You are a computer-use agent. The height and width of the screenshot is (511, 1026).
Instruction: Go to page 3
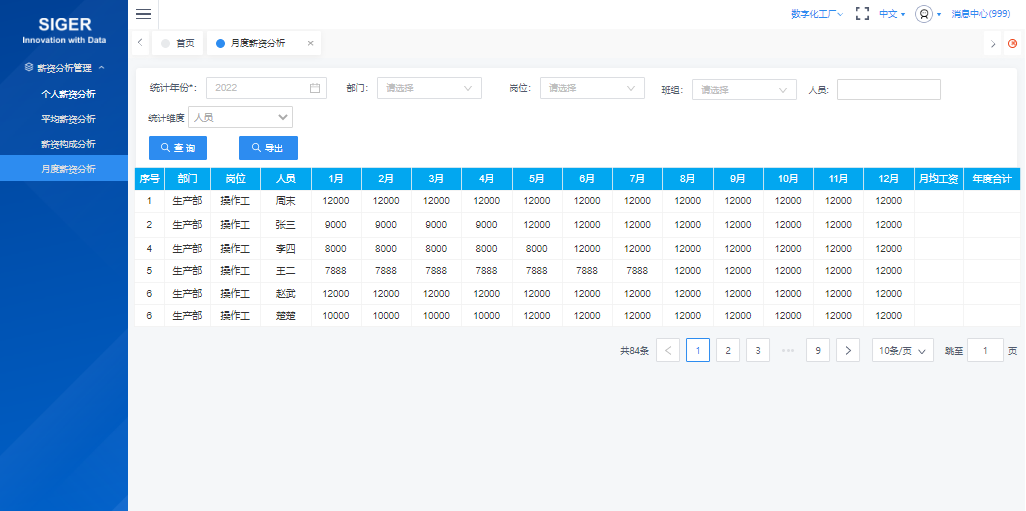pyautogui.click(x=758, y=350)
